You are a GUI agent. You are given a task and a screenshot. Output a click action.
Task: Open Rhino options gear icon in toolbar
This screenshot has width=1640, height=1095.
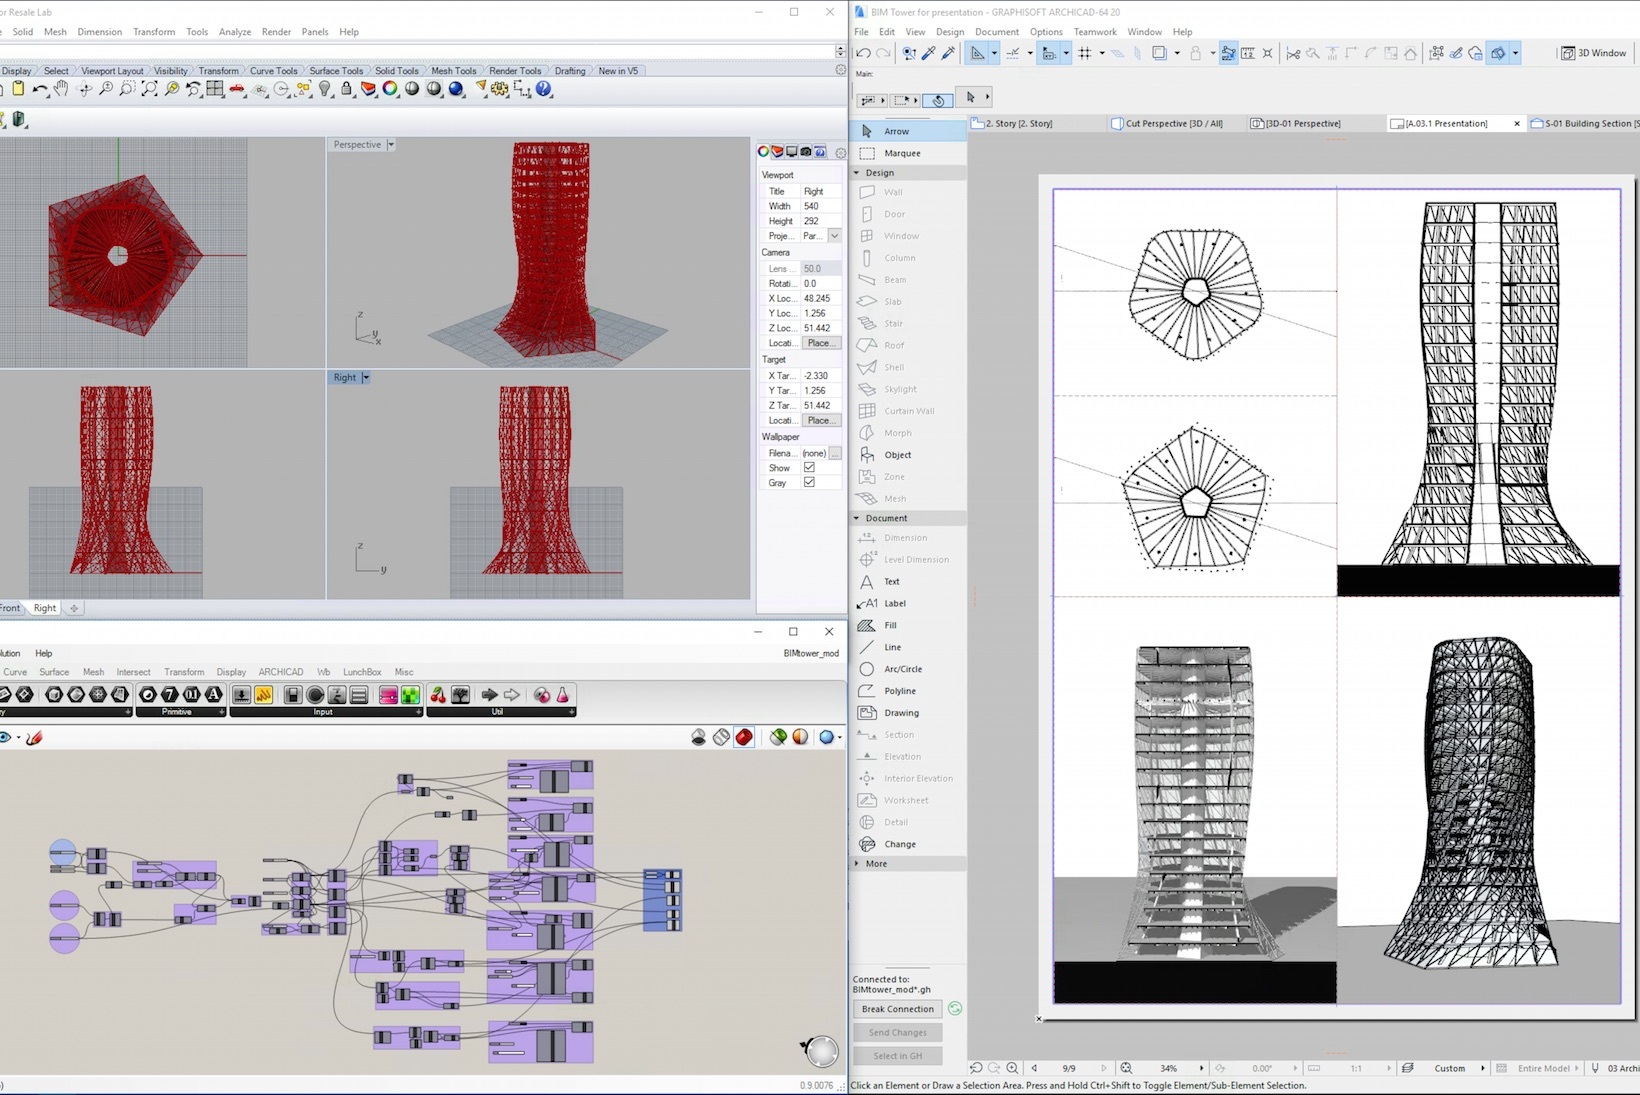498,89
